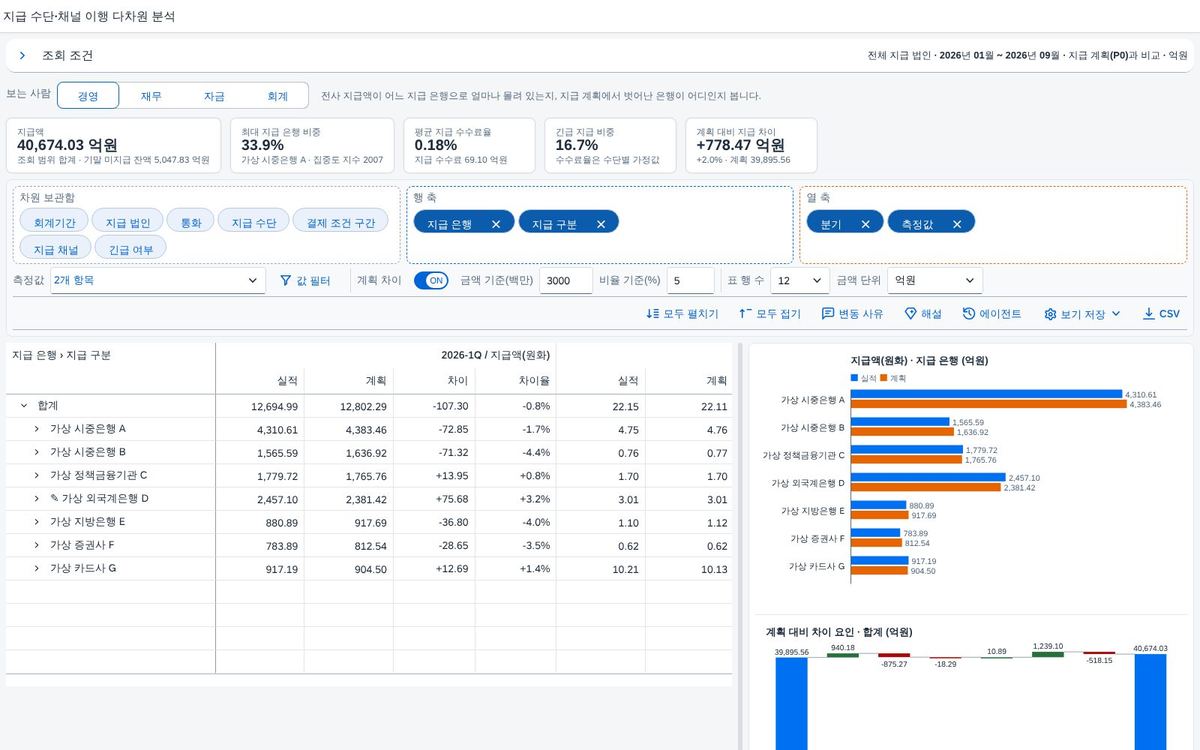Viewport: 1200px width, 750px height.
Task: Collapse all rows with 모두 접기
Action: tap(769, 314)
